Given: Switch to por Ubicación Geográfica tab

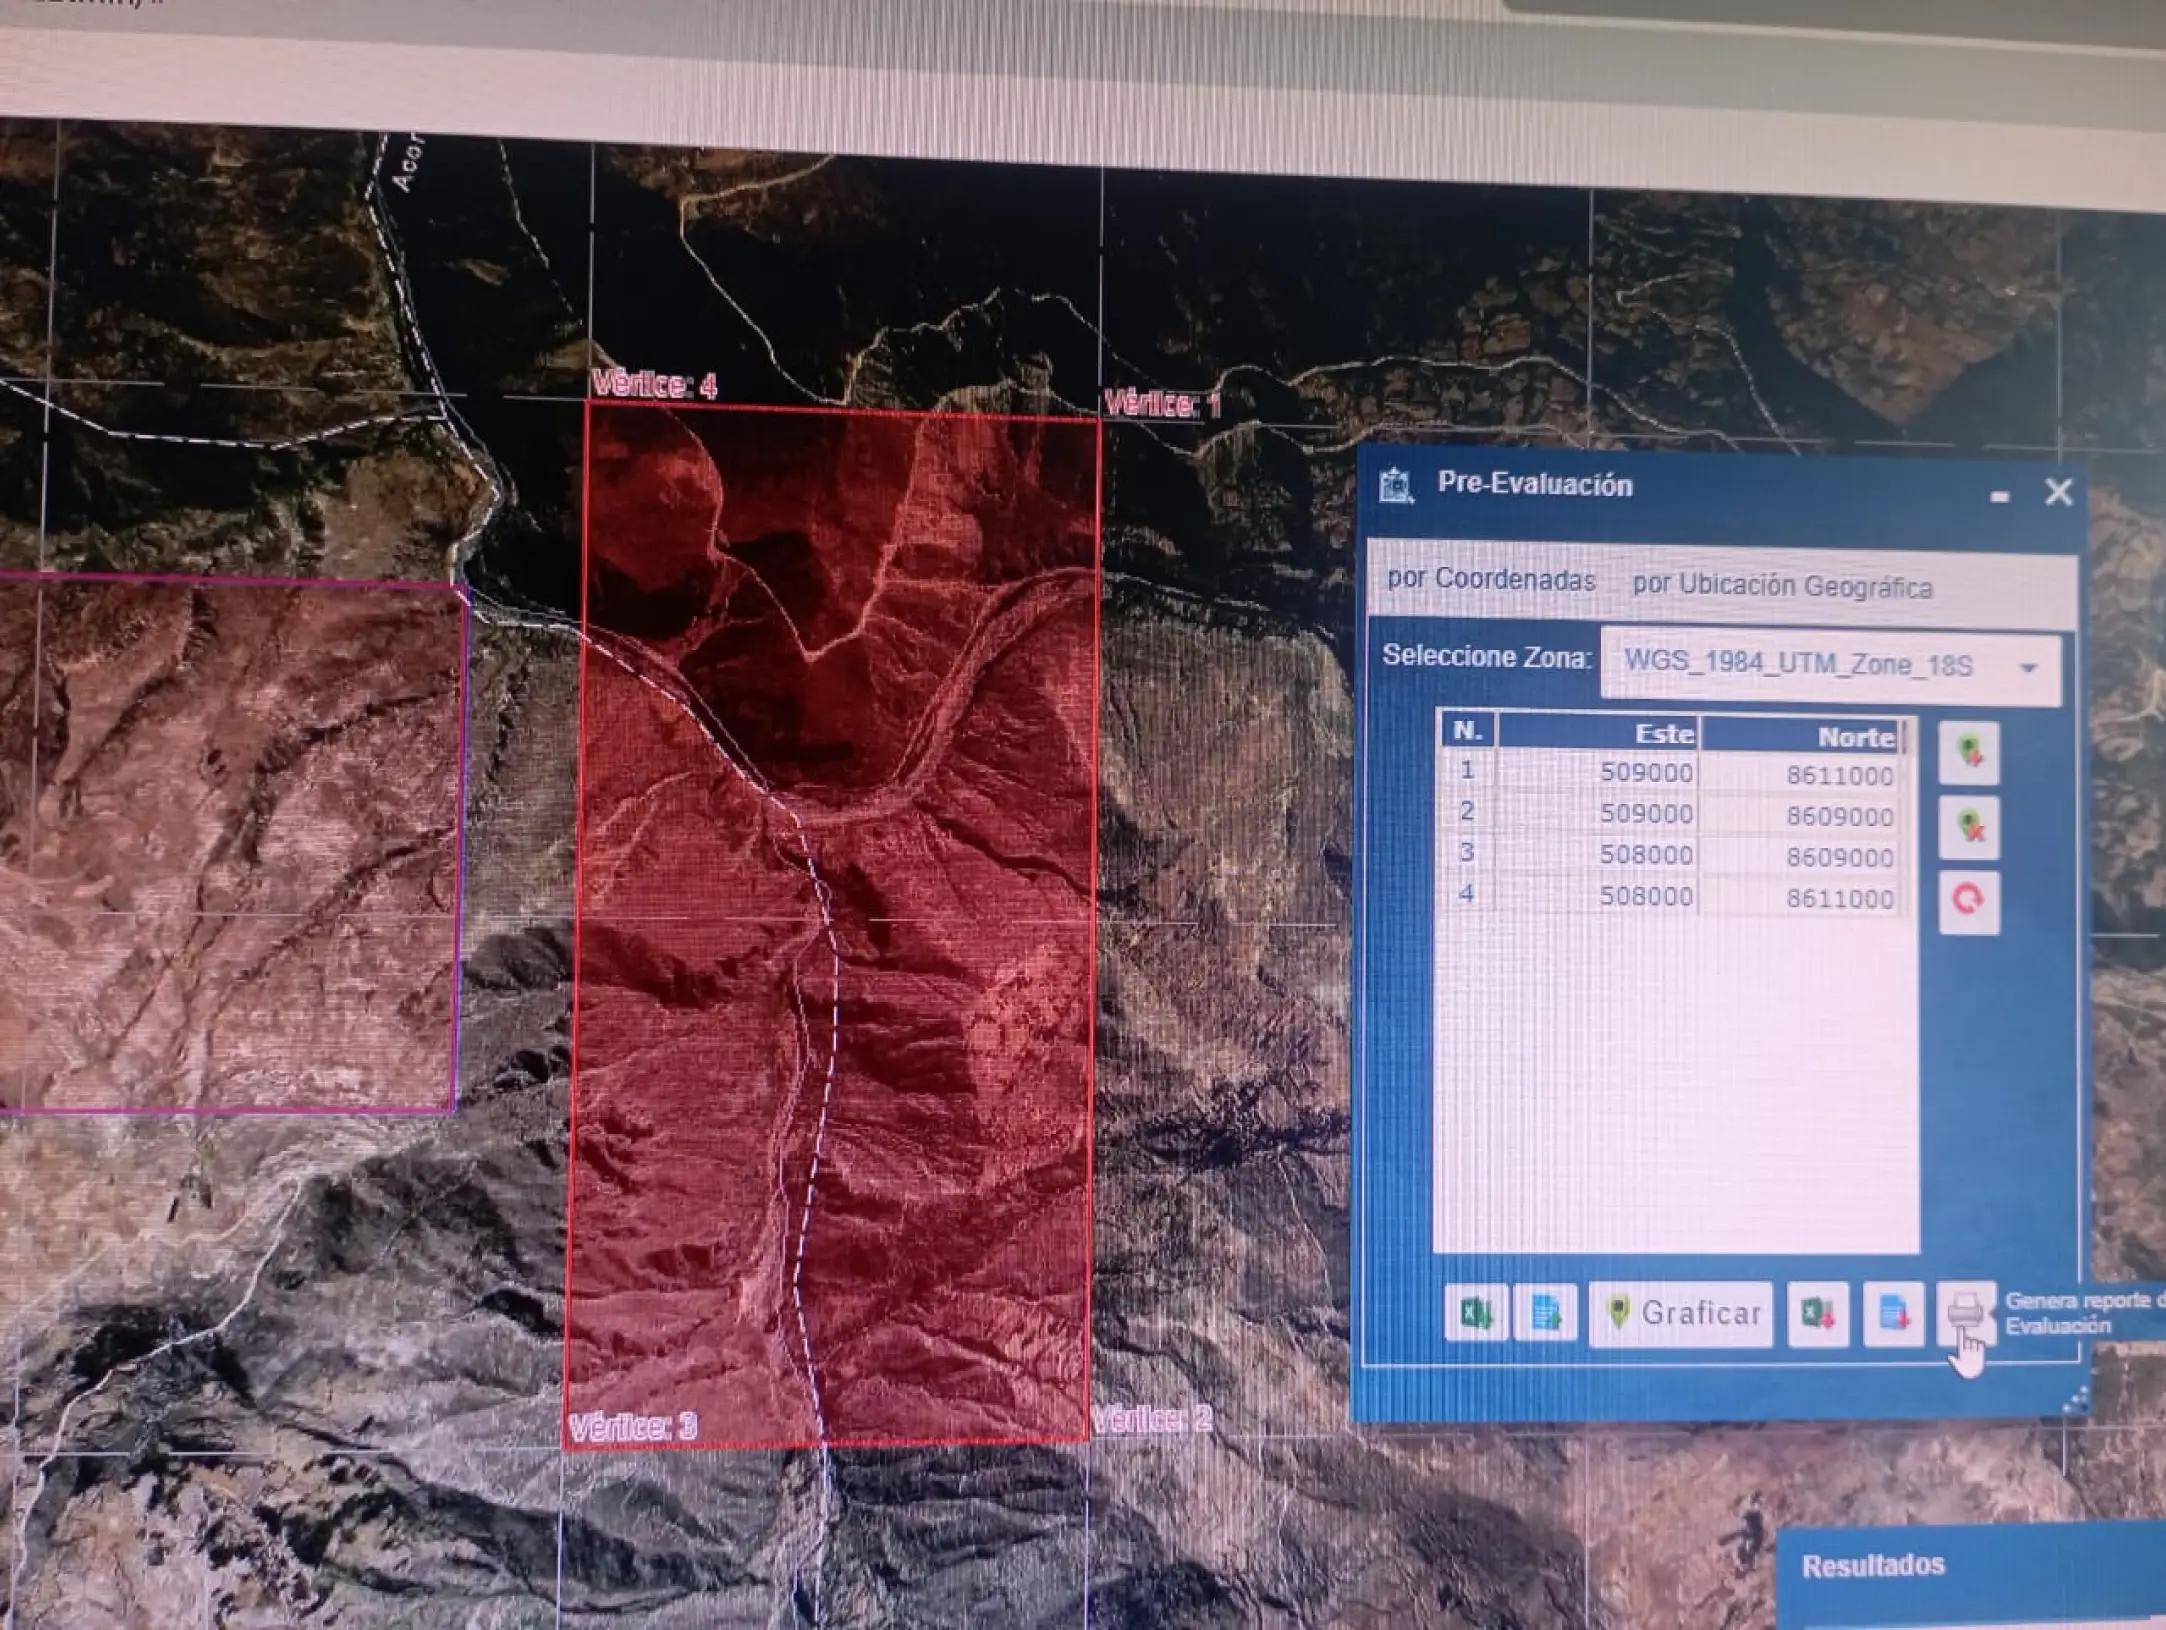Looking at the screenshot, I should pyautogui.click(x=1782, y=587).
